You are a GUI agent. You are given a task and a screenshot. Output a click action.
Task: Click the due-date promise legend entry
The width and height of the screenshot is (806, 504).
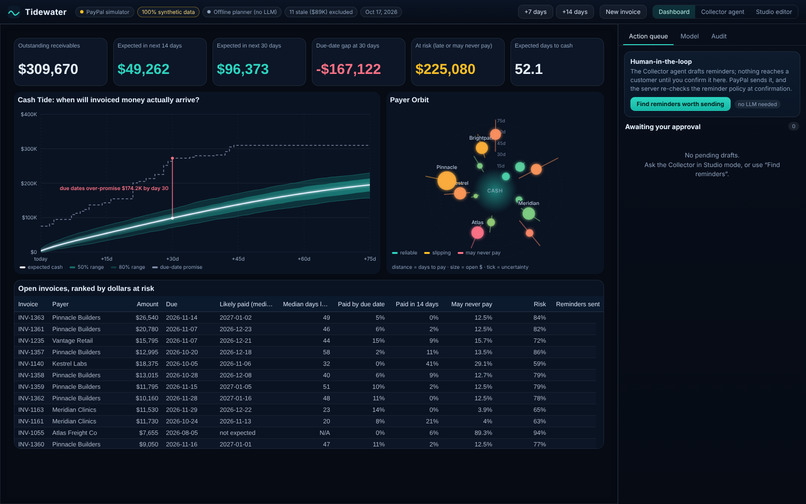(177, 267)
